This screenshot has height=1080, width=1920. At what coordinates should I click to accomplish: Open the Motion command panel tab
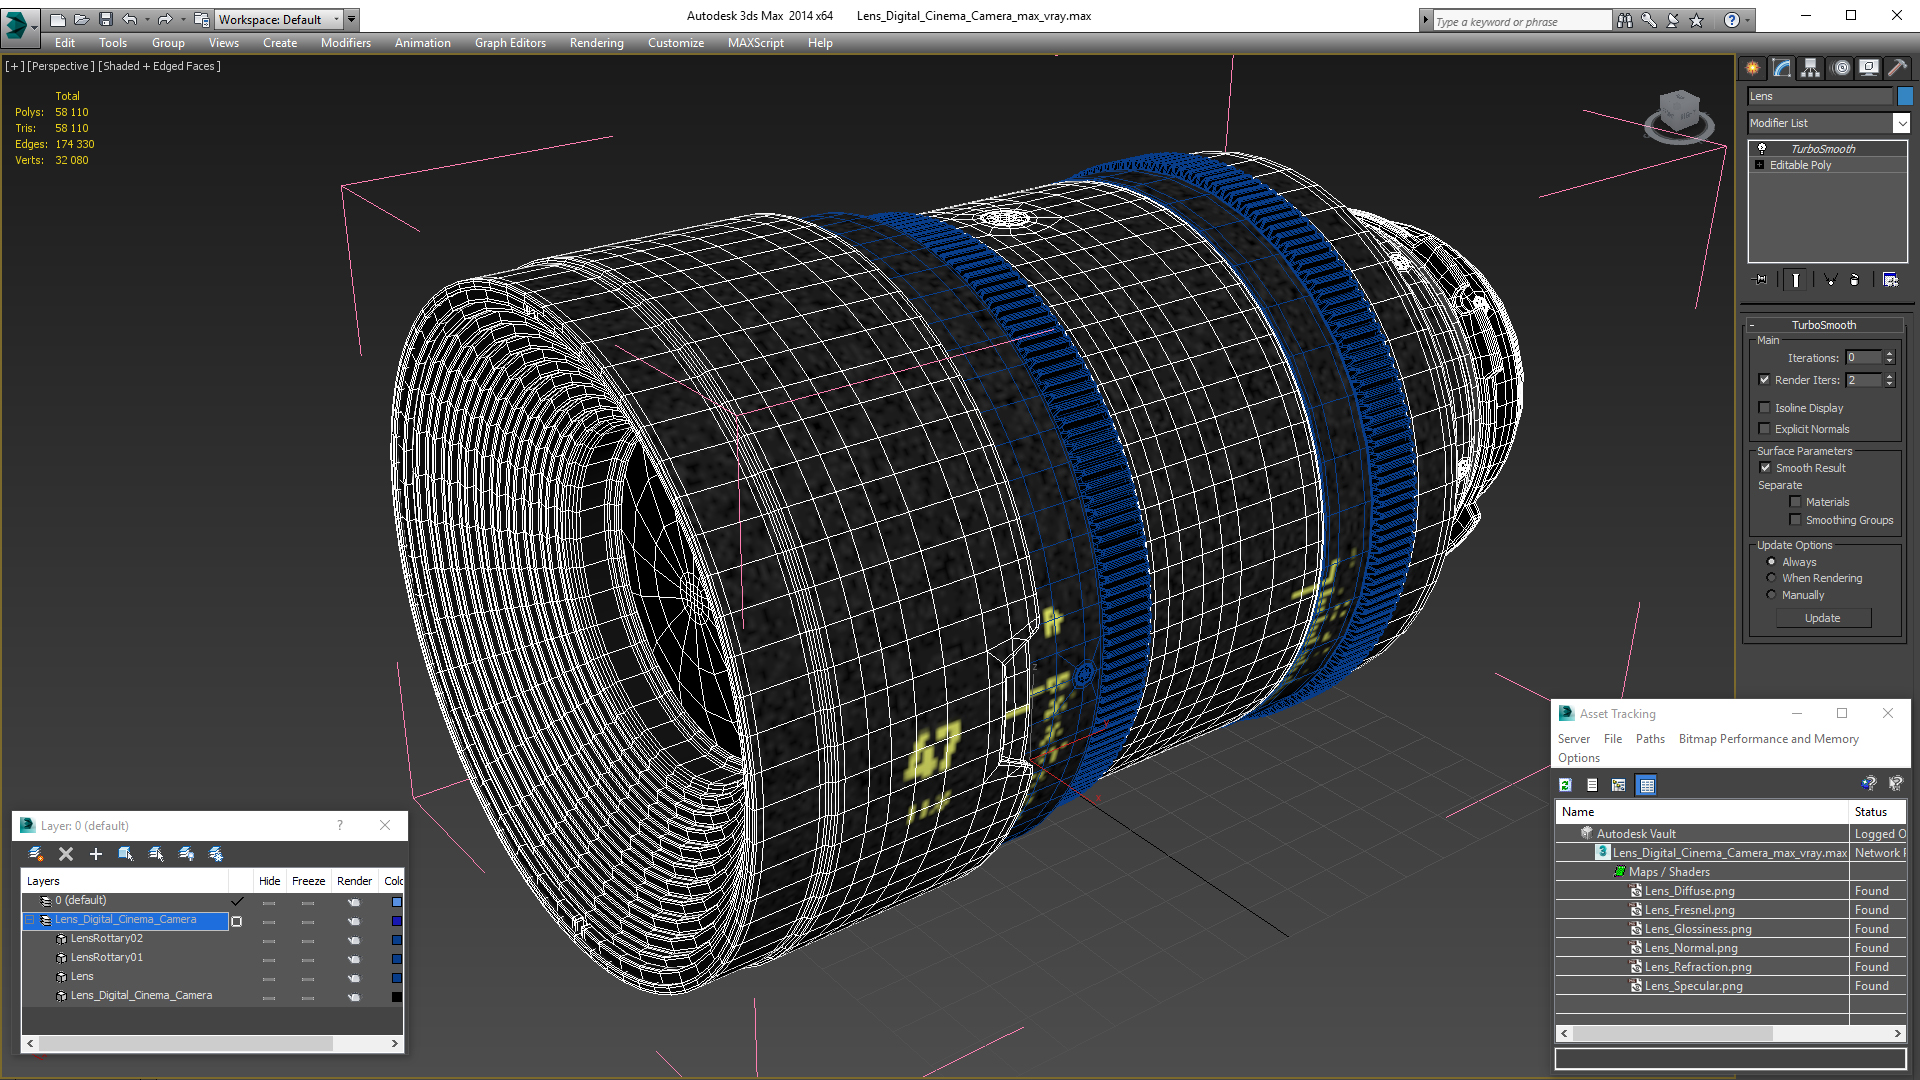[x=1840, y=68]
